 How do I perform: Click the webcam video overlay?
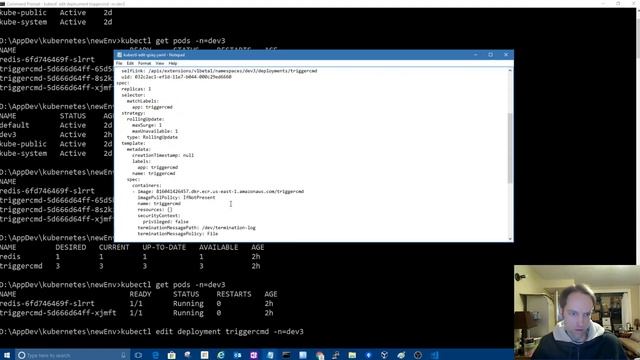click(577, 313)
